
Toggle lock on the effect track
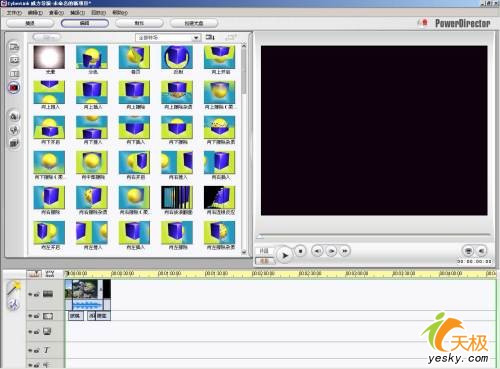(36, 316)
